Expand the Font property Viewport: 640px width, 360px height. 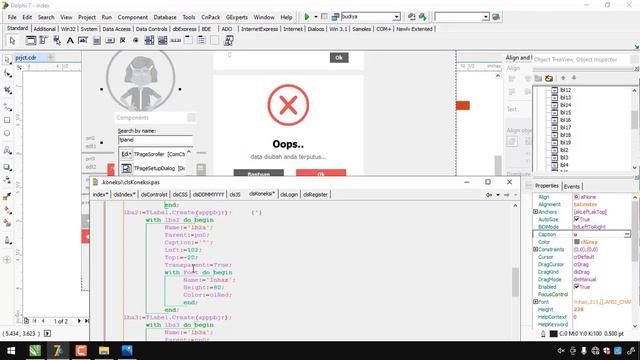pos(536,302)
